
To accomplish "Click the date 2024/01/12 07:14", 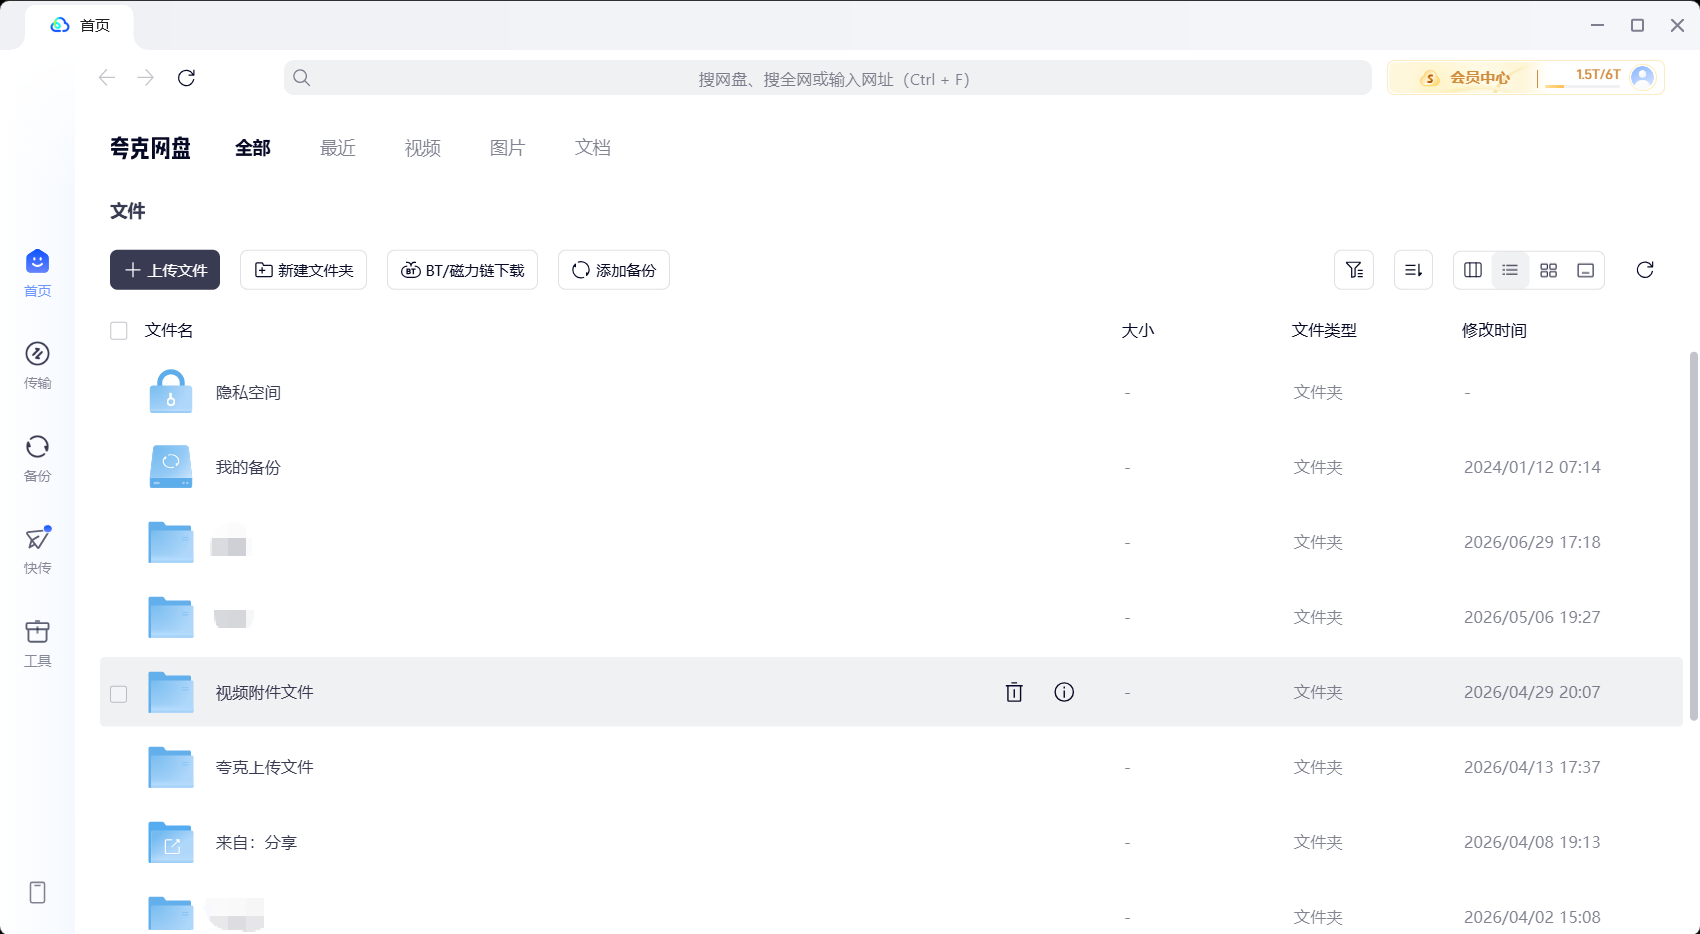I will 1532,468.
